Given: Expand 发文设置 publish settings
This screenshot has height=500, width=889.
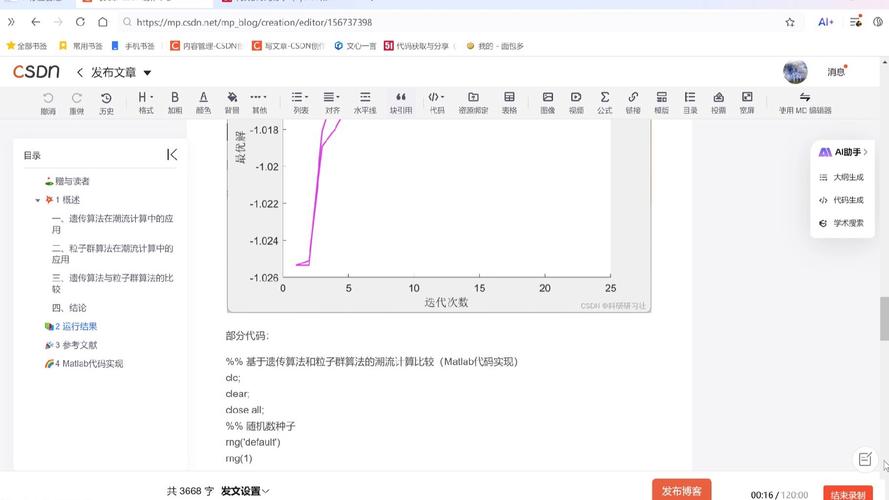Looking at the screenshot, I should [245, 491].
